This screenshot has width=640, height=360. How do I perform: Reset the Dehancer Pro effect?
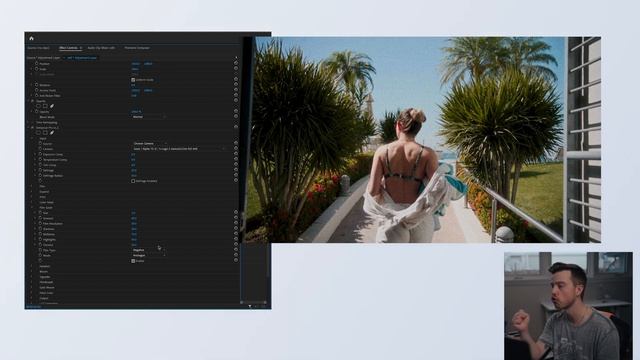pos(236,127)
